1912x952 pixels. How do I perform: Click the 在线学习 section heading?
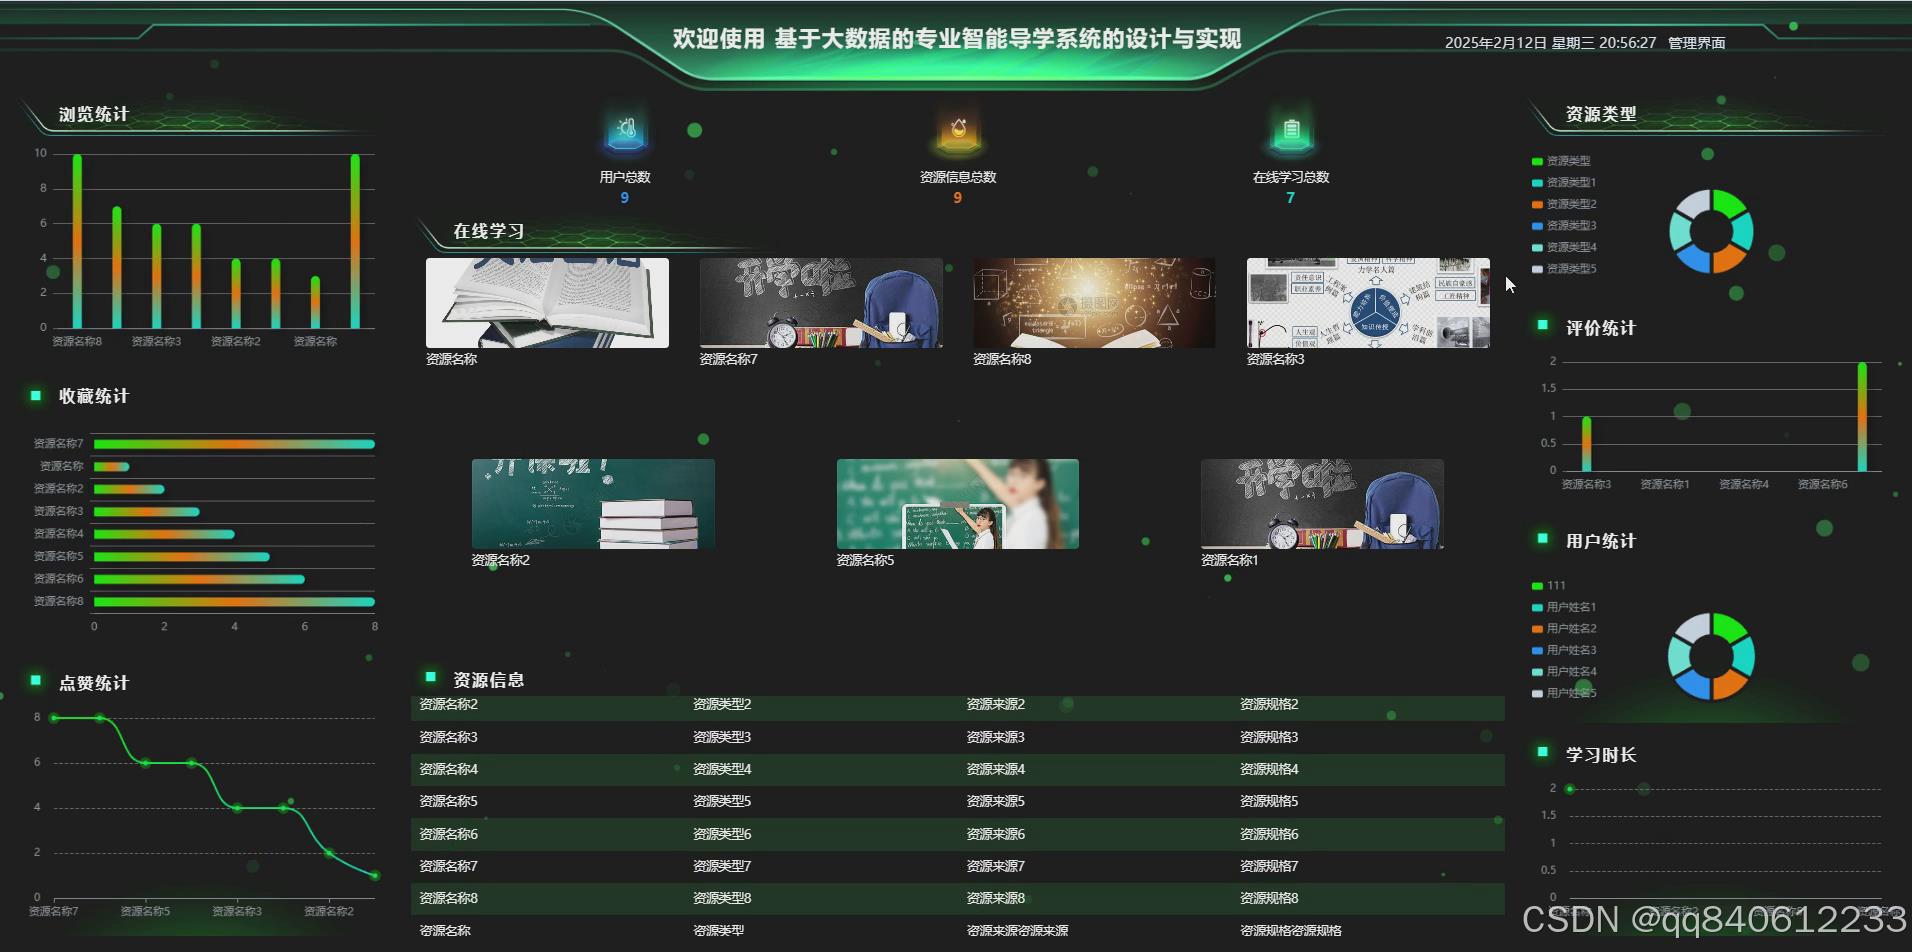(x=489, y=232)
